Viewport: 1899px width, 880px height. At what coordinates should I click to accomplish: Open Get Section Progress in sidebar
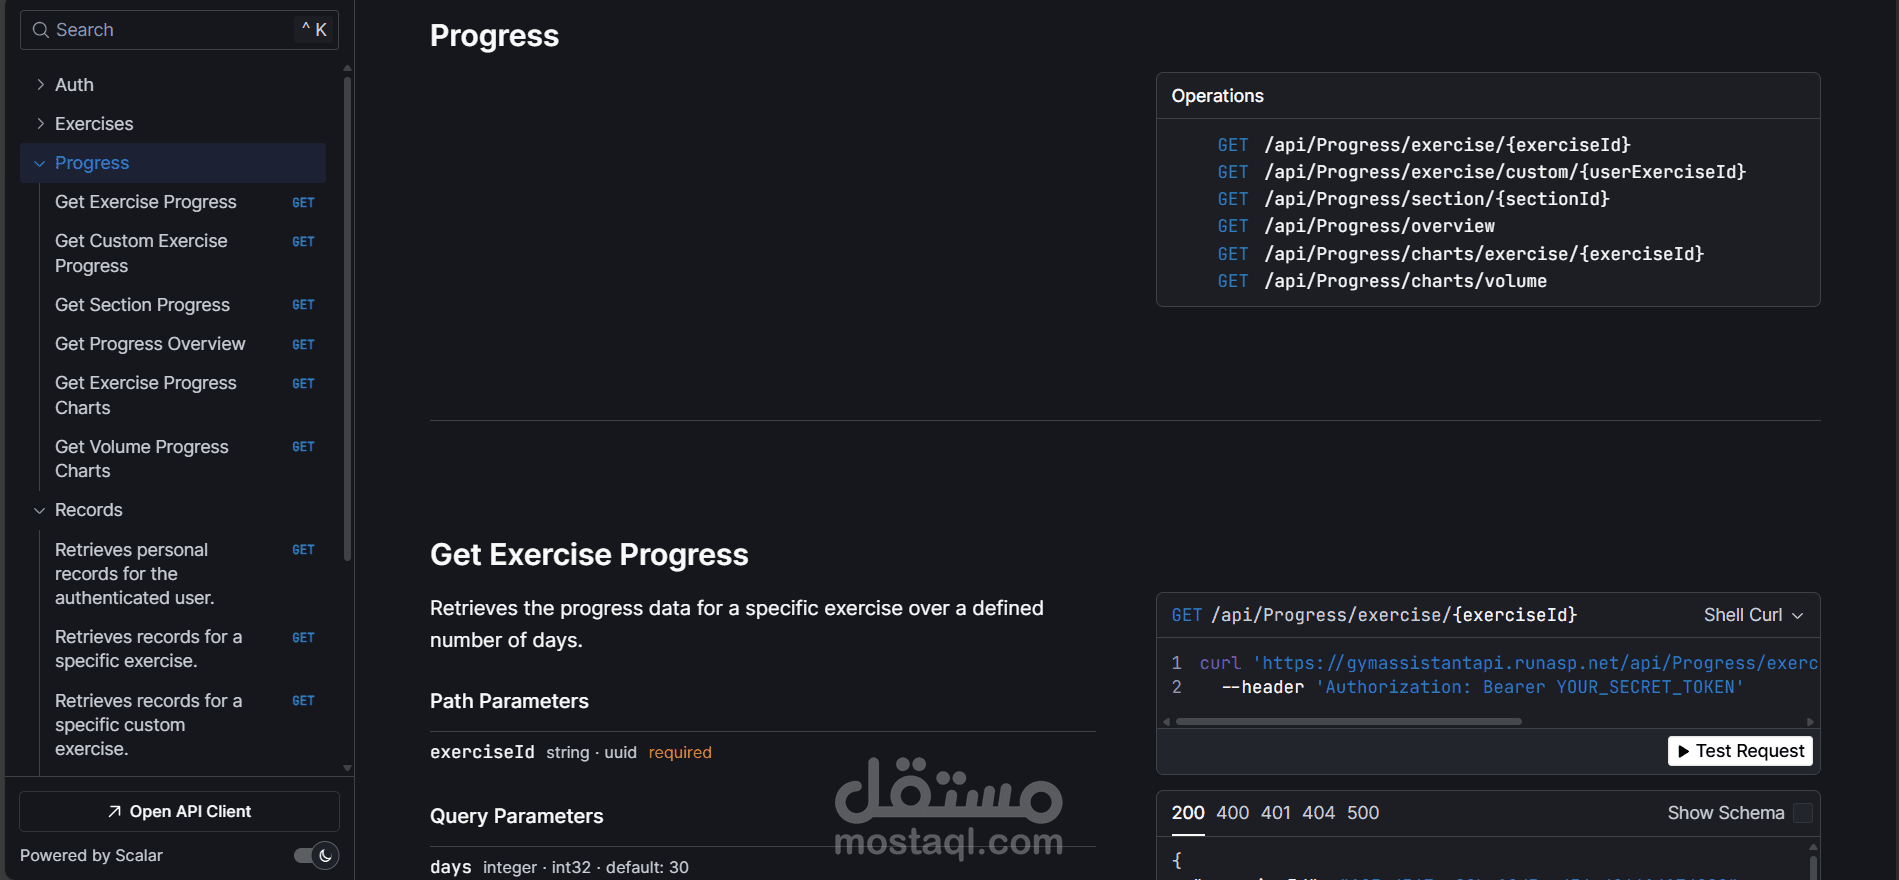coord(142,305)
